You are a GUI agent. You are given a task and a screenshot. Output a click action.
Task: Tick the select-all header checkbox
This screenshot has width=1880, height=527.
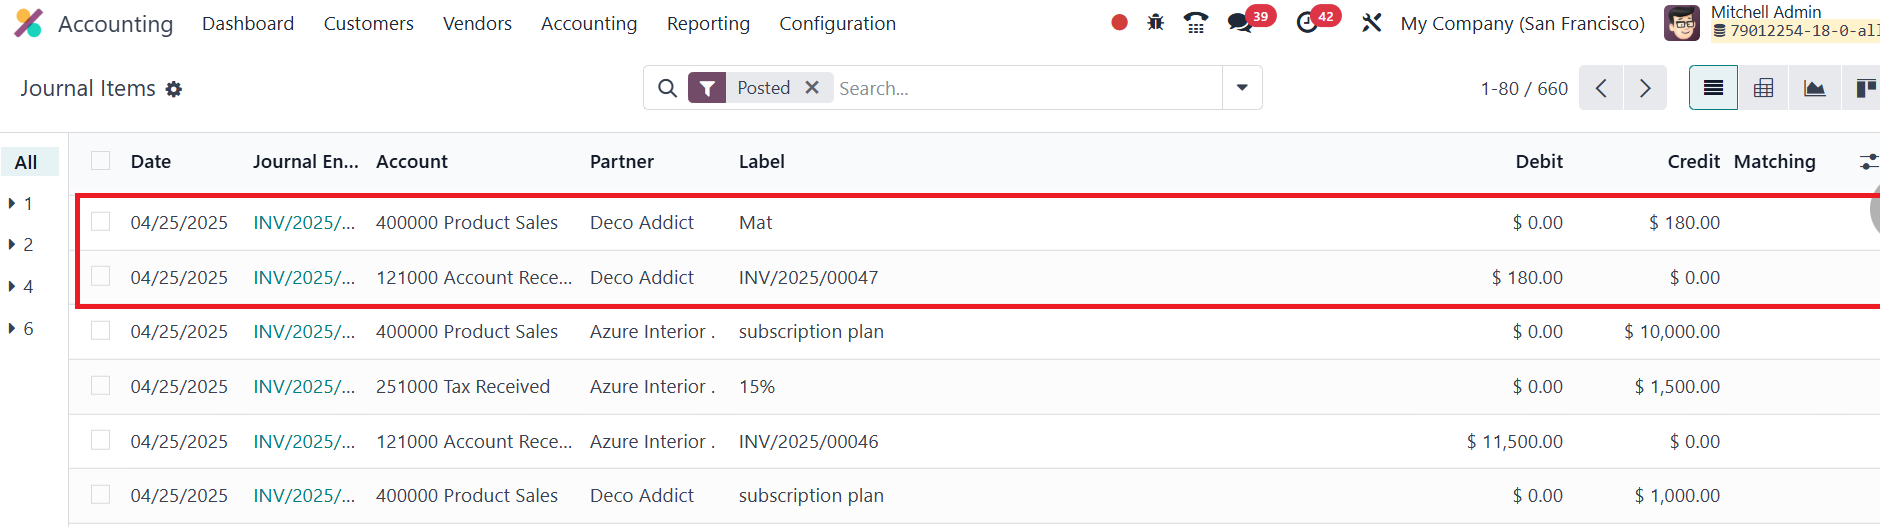tap(101, 161)
